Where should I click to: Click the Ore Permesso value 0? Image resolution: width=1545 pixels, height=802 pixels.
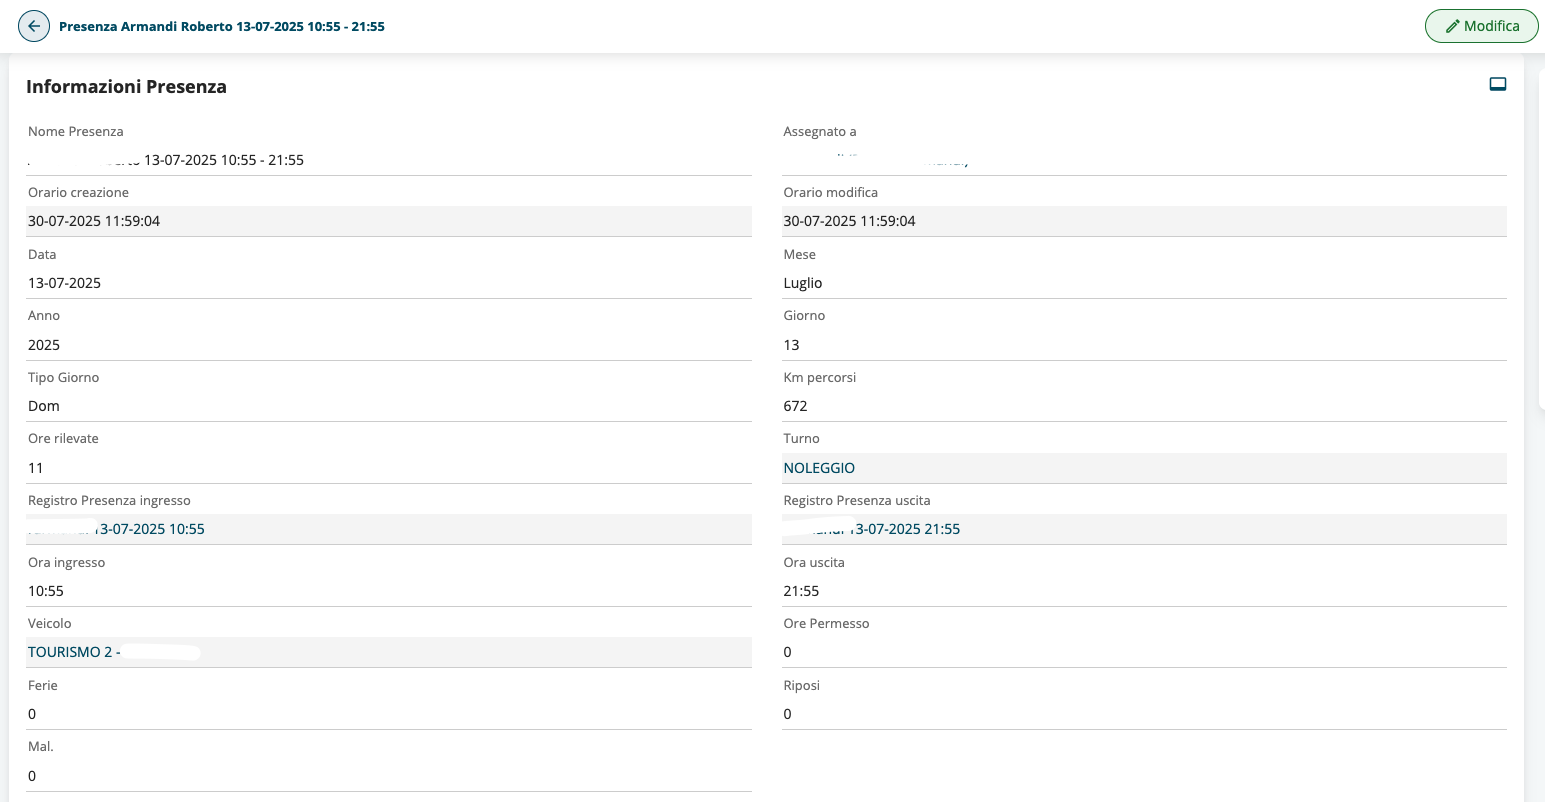[x=788, y=652]
